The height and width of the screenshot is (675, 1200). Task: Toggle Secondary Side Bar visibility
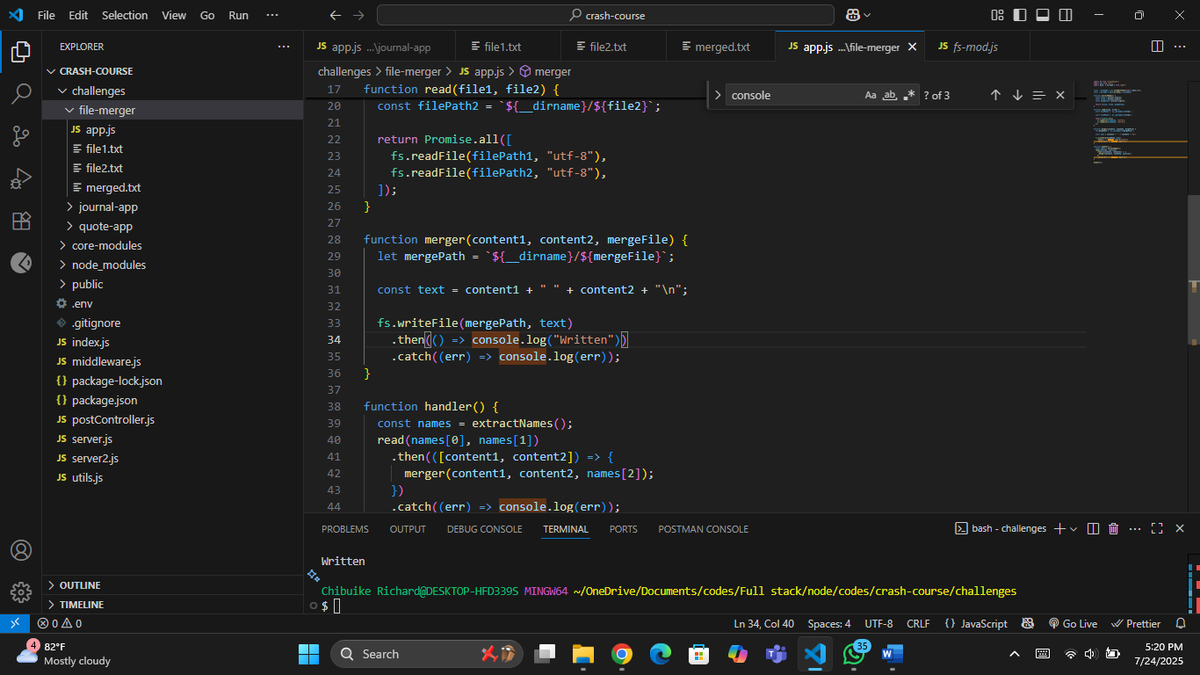(1065, 15)
